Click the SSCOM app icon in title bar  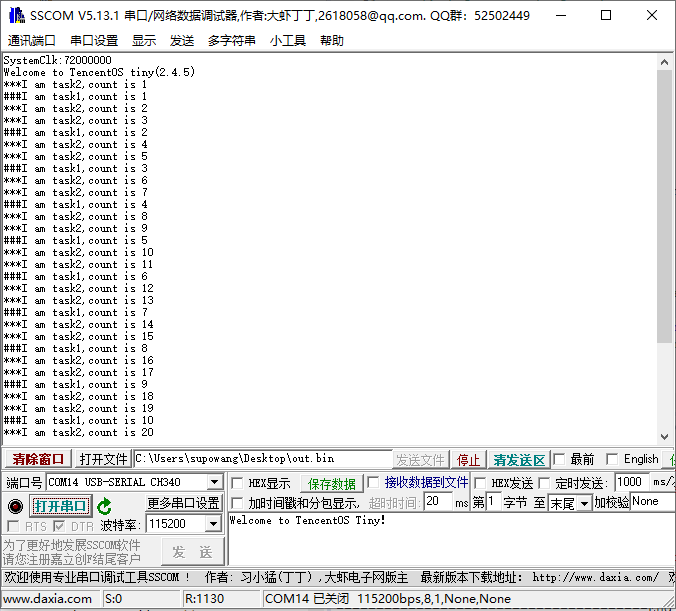pyautogui.click(x=17, y=15)
